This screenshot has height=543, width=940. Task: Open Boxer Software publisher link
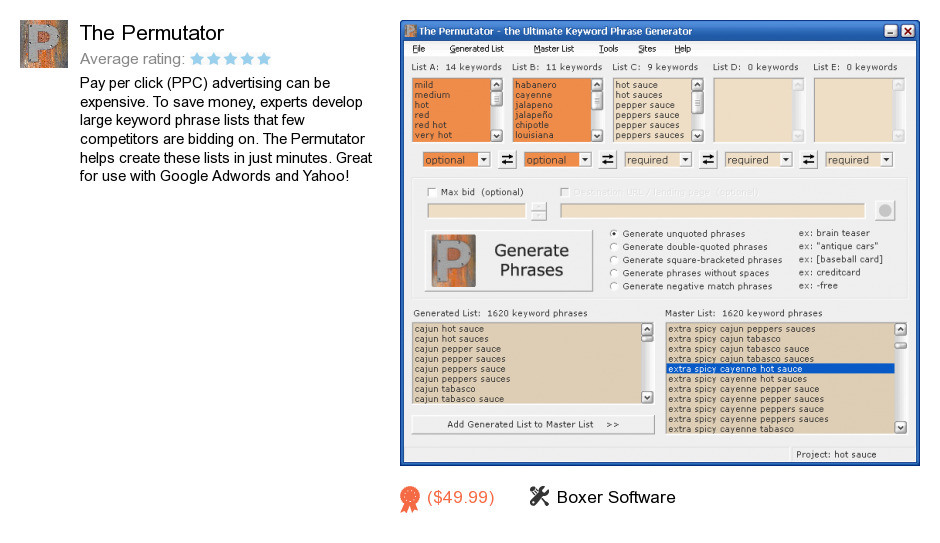(x=616, y=497)
